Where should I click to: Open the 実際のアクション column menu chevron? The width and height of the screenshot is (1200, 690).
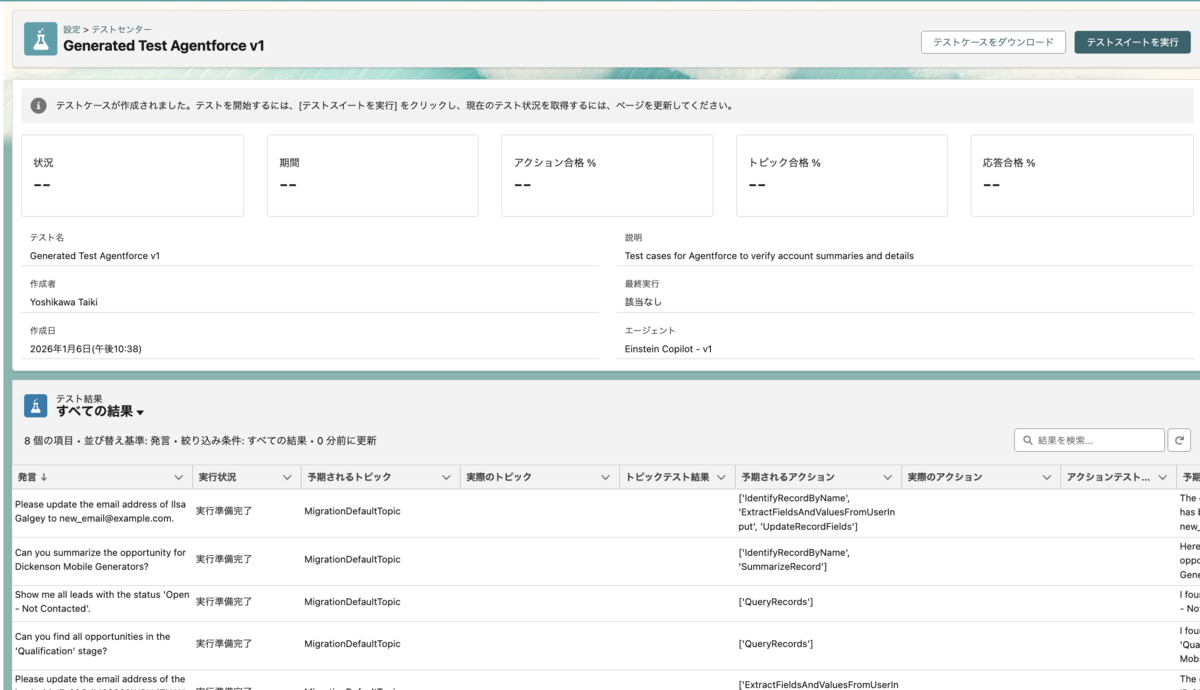(1046, 477)
